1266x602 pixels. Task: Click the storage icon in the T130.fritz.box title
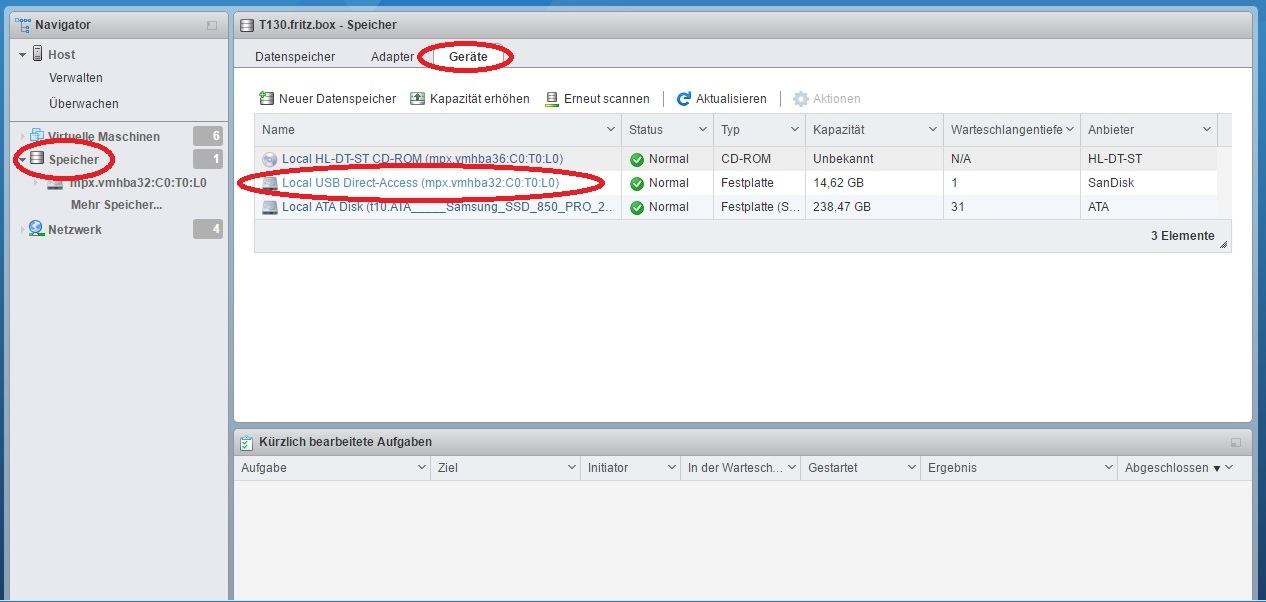click(247, 24)
